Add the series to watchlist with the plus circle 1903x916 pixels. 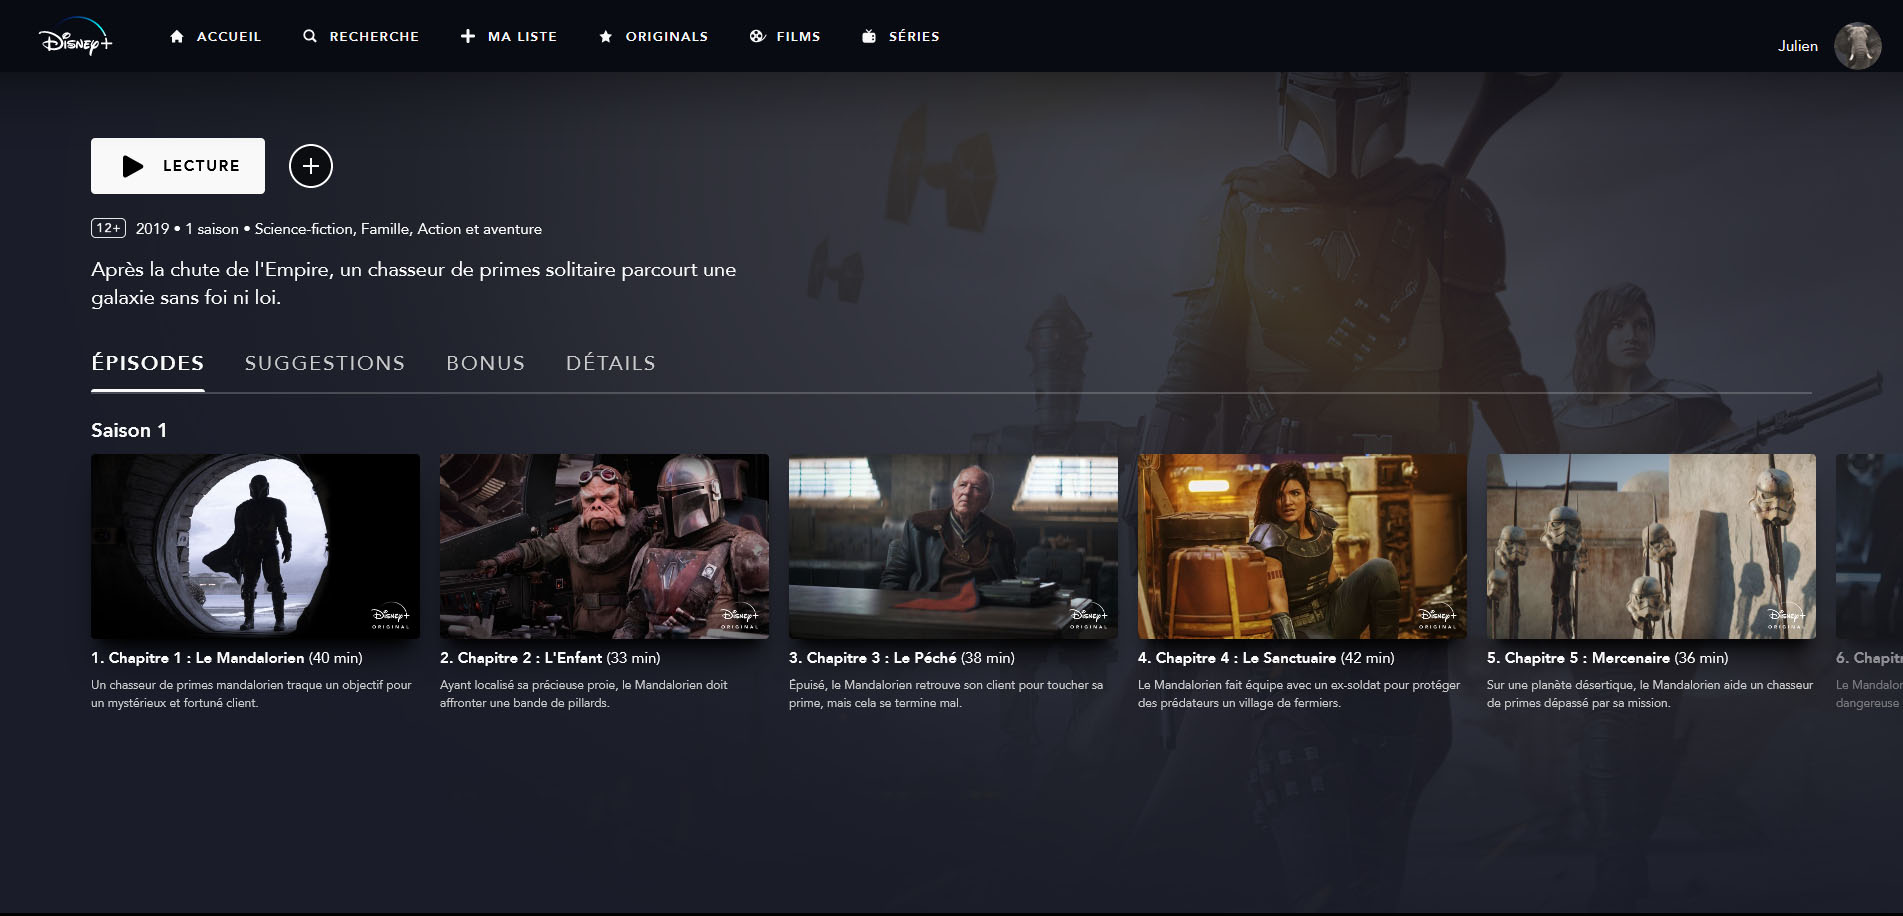tap(311, 166)
